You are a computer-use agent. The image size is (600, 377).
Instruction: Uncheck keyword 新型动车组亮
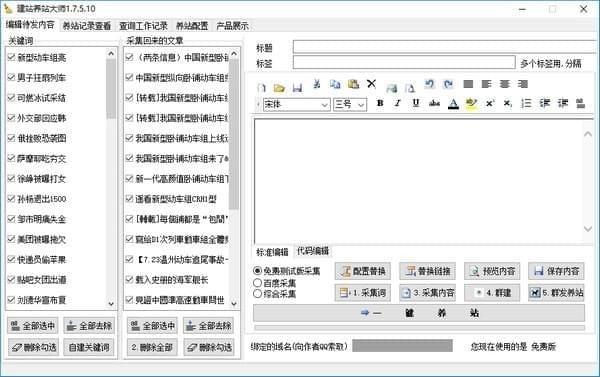11,57
